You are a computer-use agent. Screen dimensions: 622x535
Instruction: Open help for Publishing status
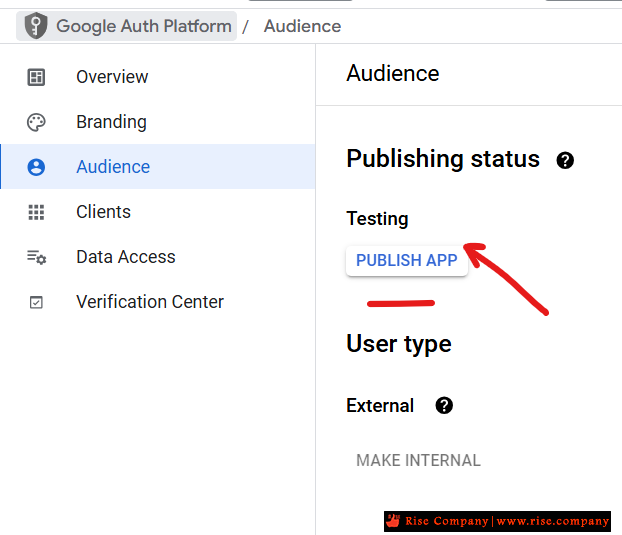point(565,160)
